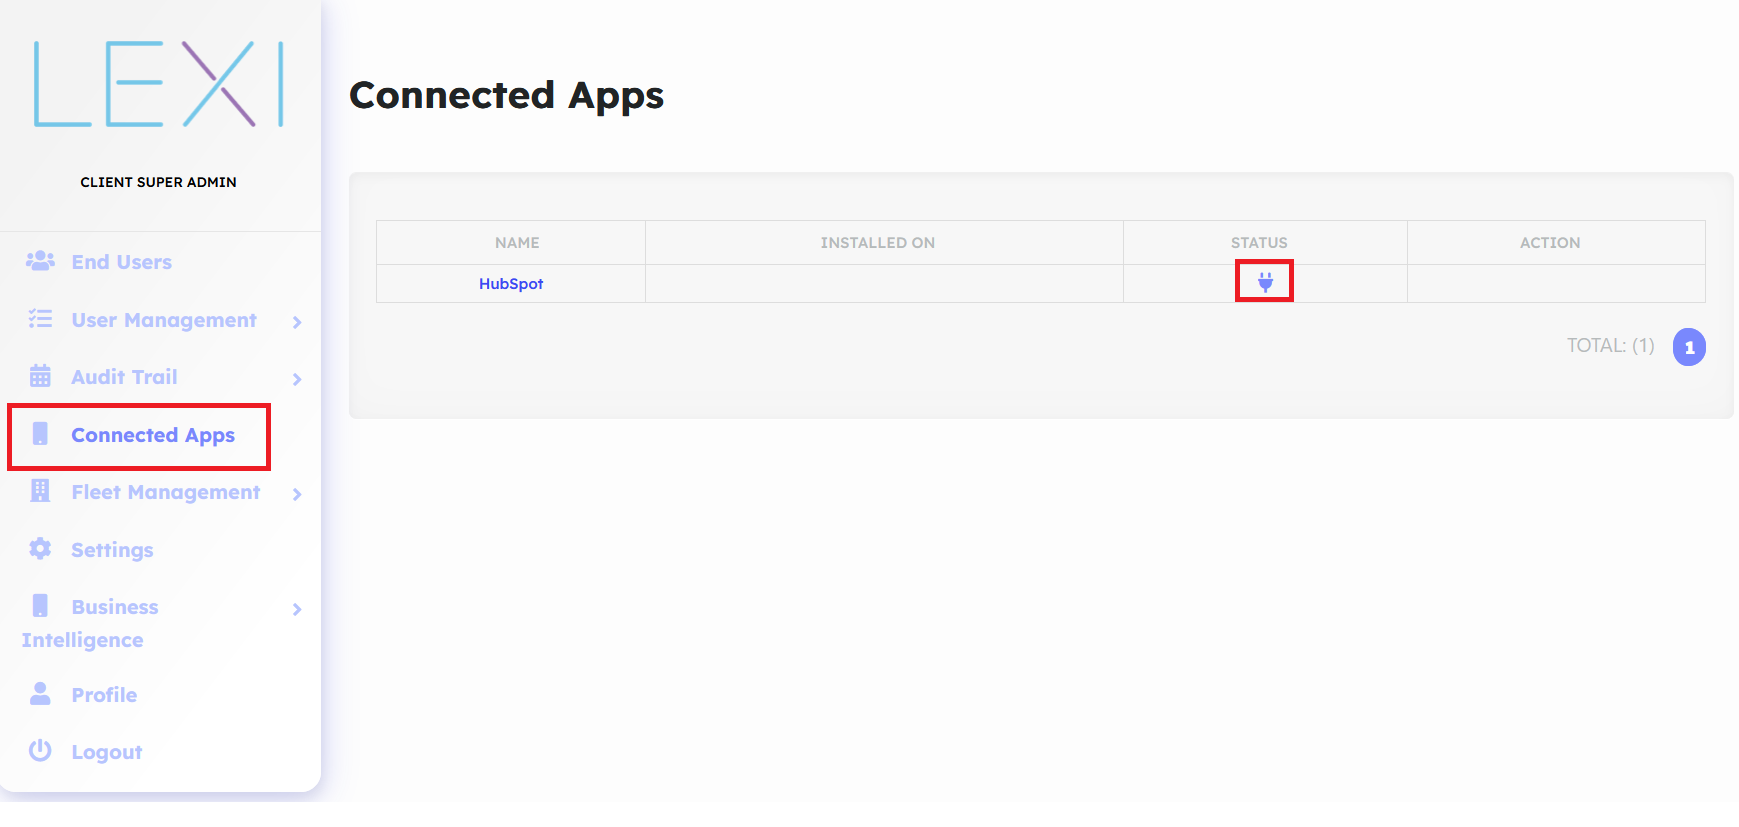
Task: Click the Connected Apps phone icon
Action: point(40,434)
